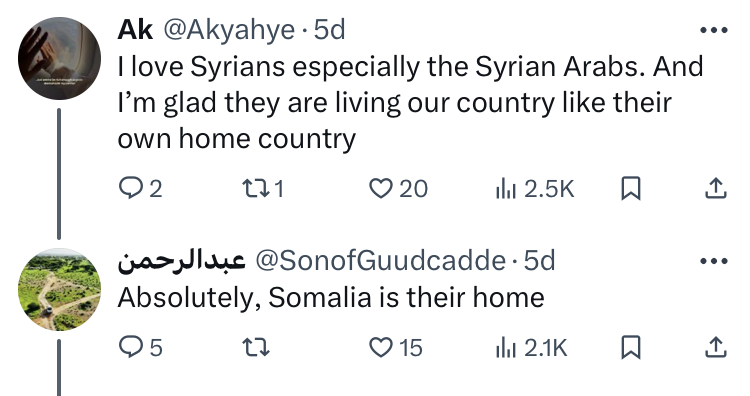This screenshot has height=396, width=750.
Task: Bookmark Ak's tweet
Action: click(x=630, y=188)
